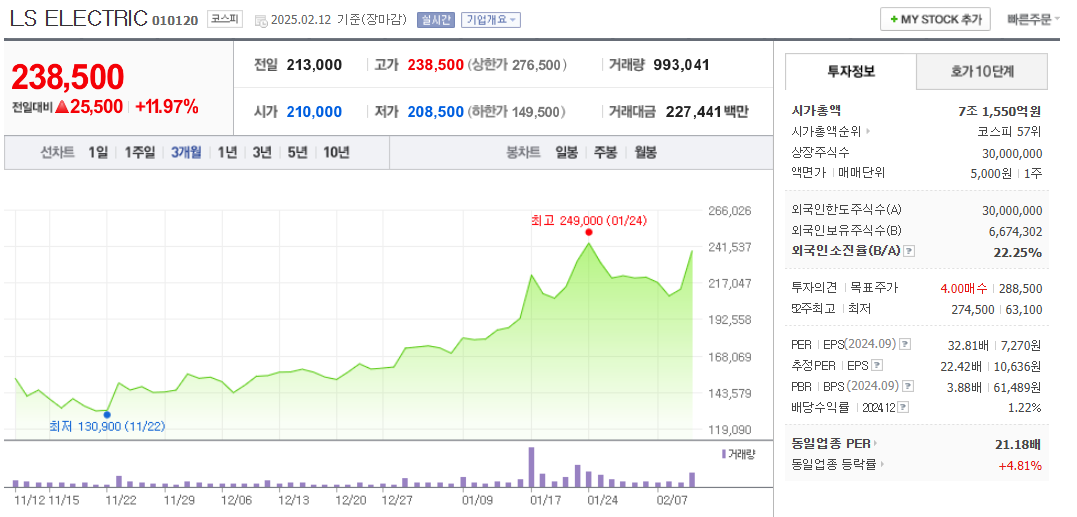Add this stock via MY STOCK 추가
The image size is (1077, 517).
click(x=935, y=19)
